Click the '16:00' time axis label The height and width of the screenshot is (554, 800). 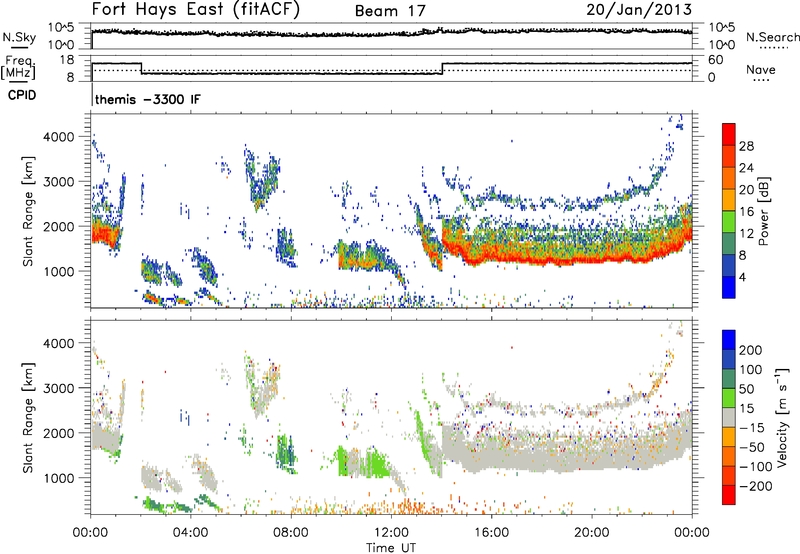coord(491,533)
